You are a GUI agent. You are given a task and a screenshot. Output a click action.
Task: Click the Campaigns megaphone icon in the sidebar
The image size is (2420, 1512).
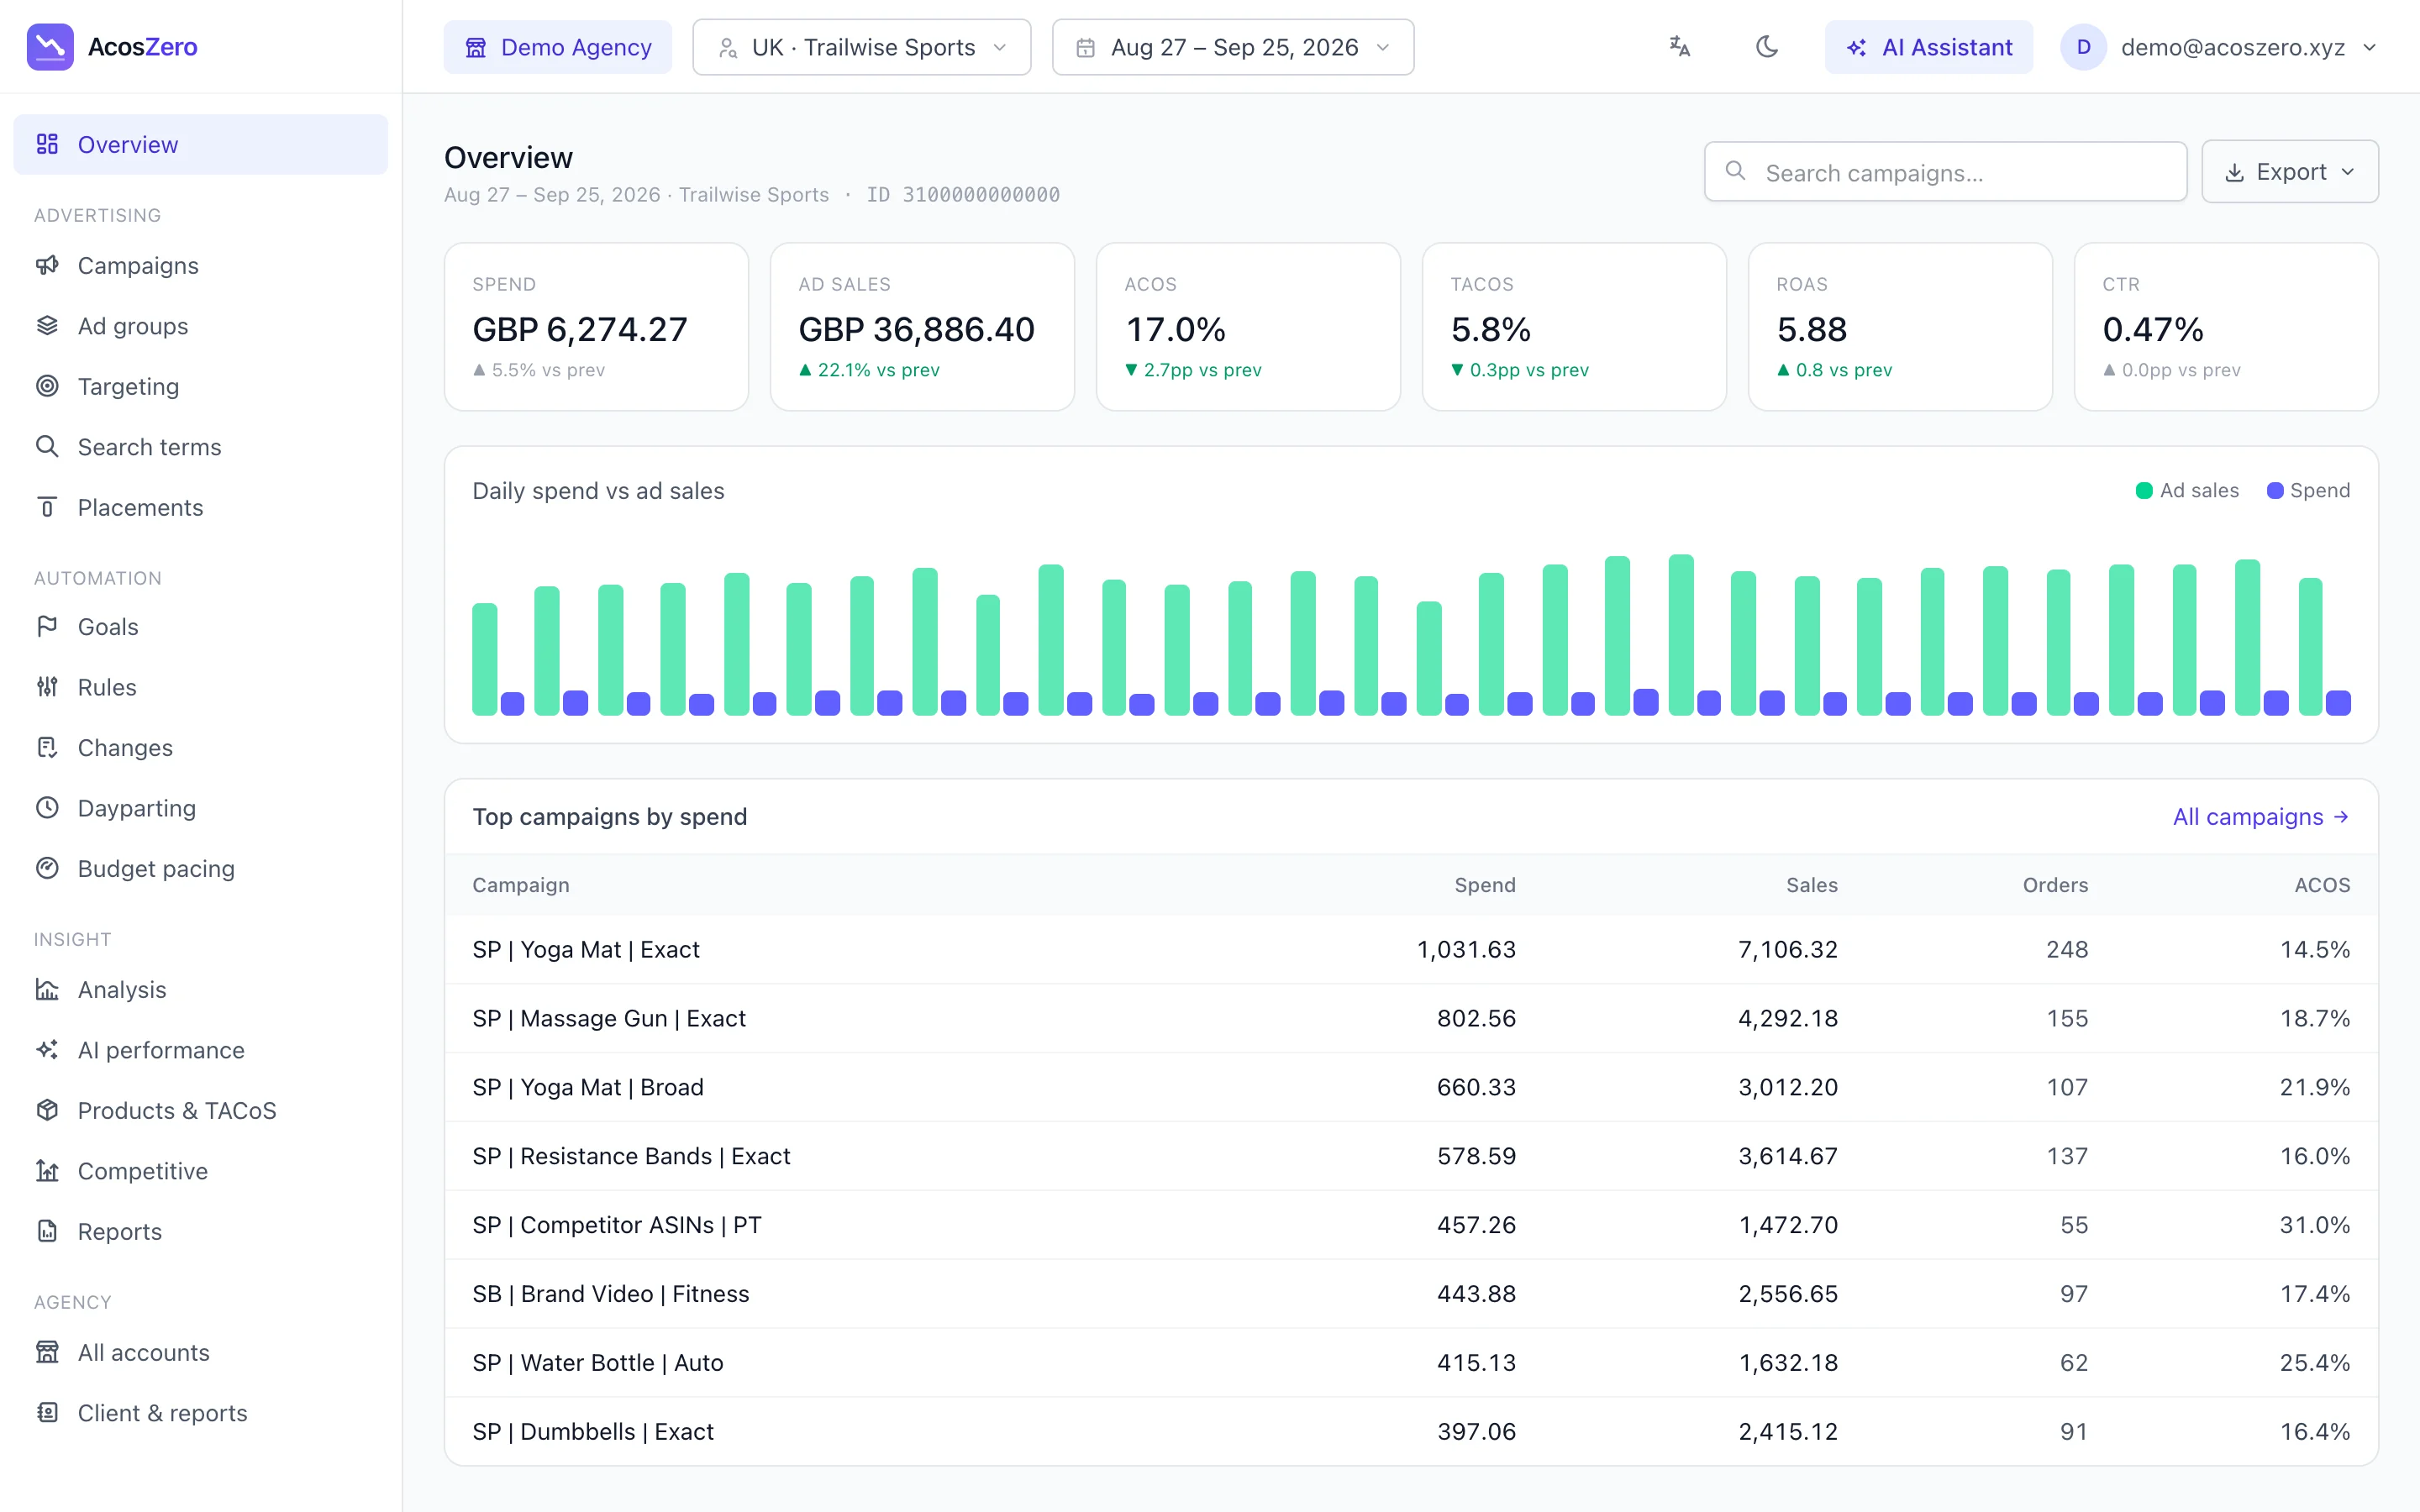pos(47,265)
